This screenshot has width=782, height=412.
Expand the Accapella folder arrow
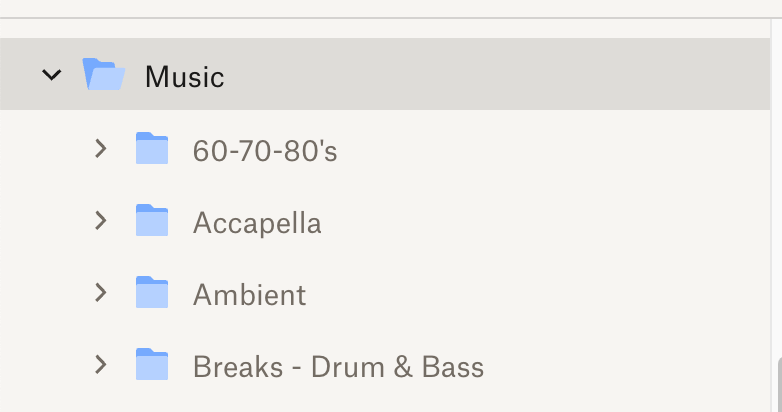100,221
